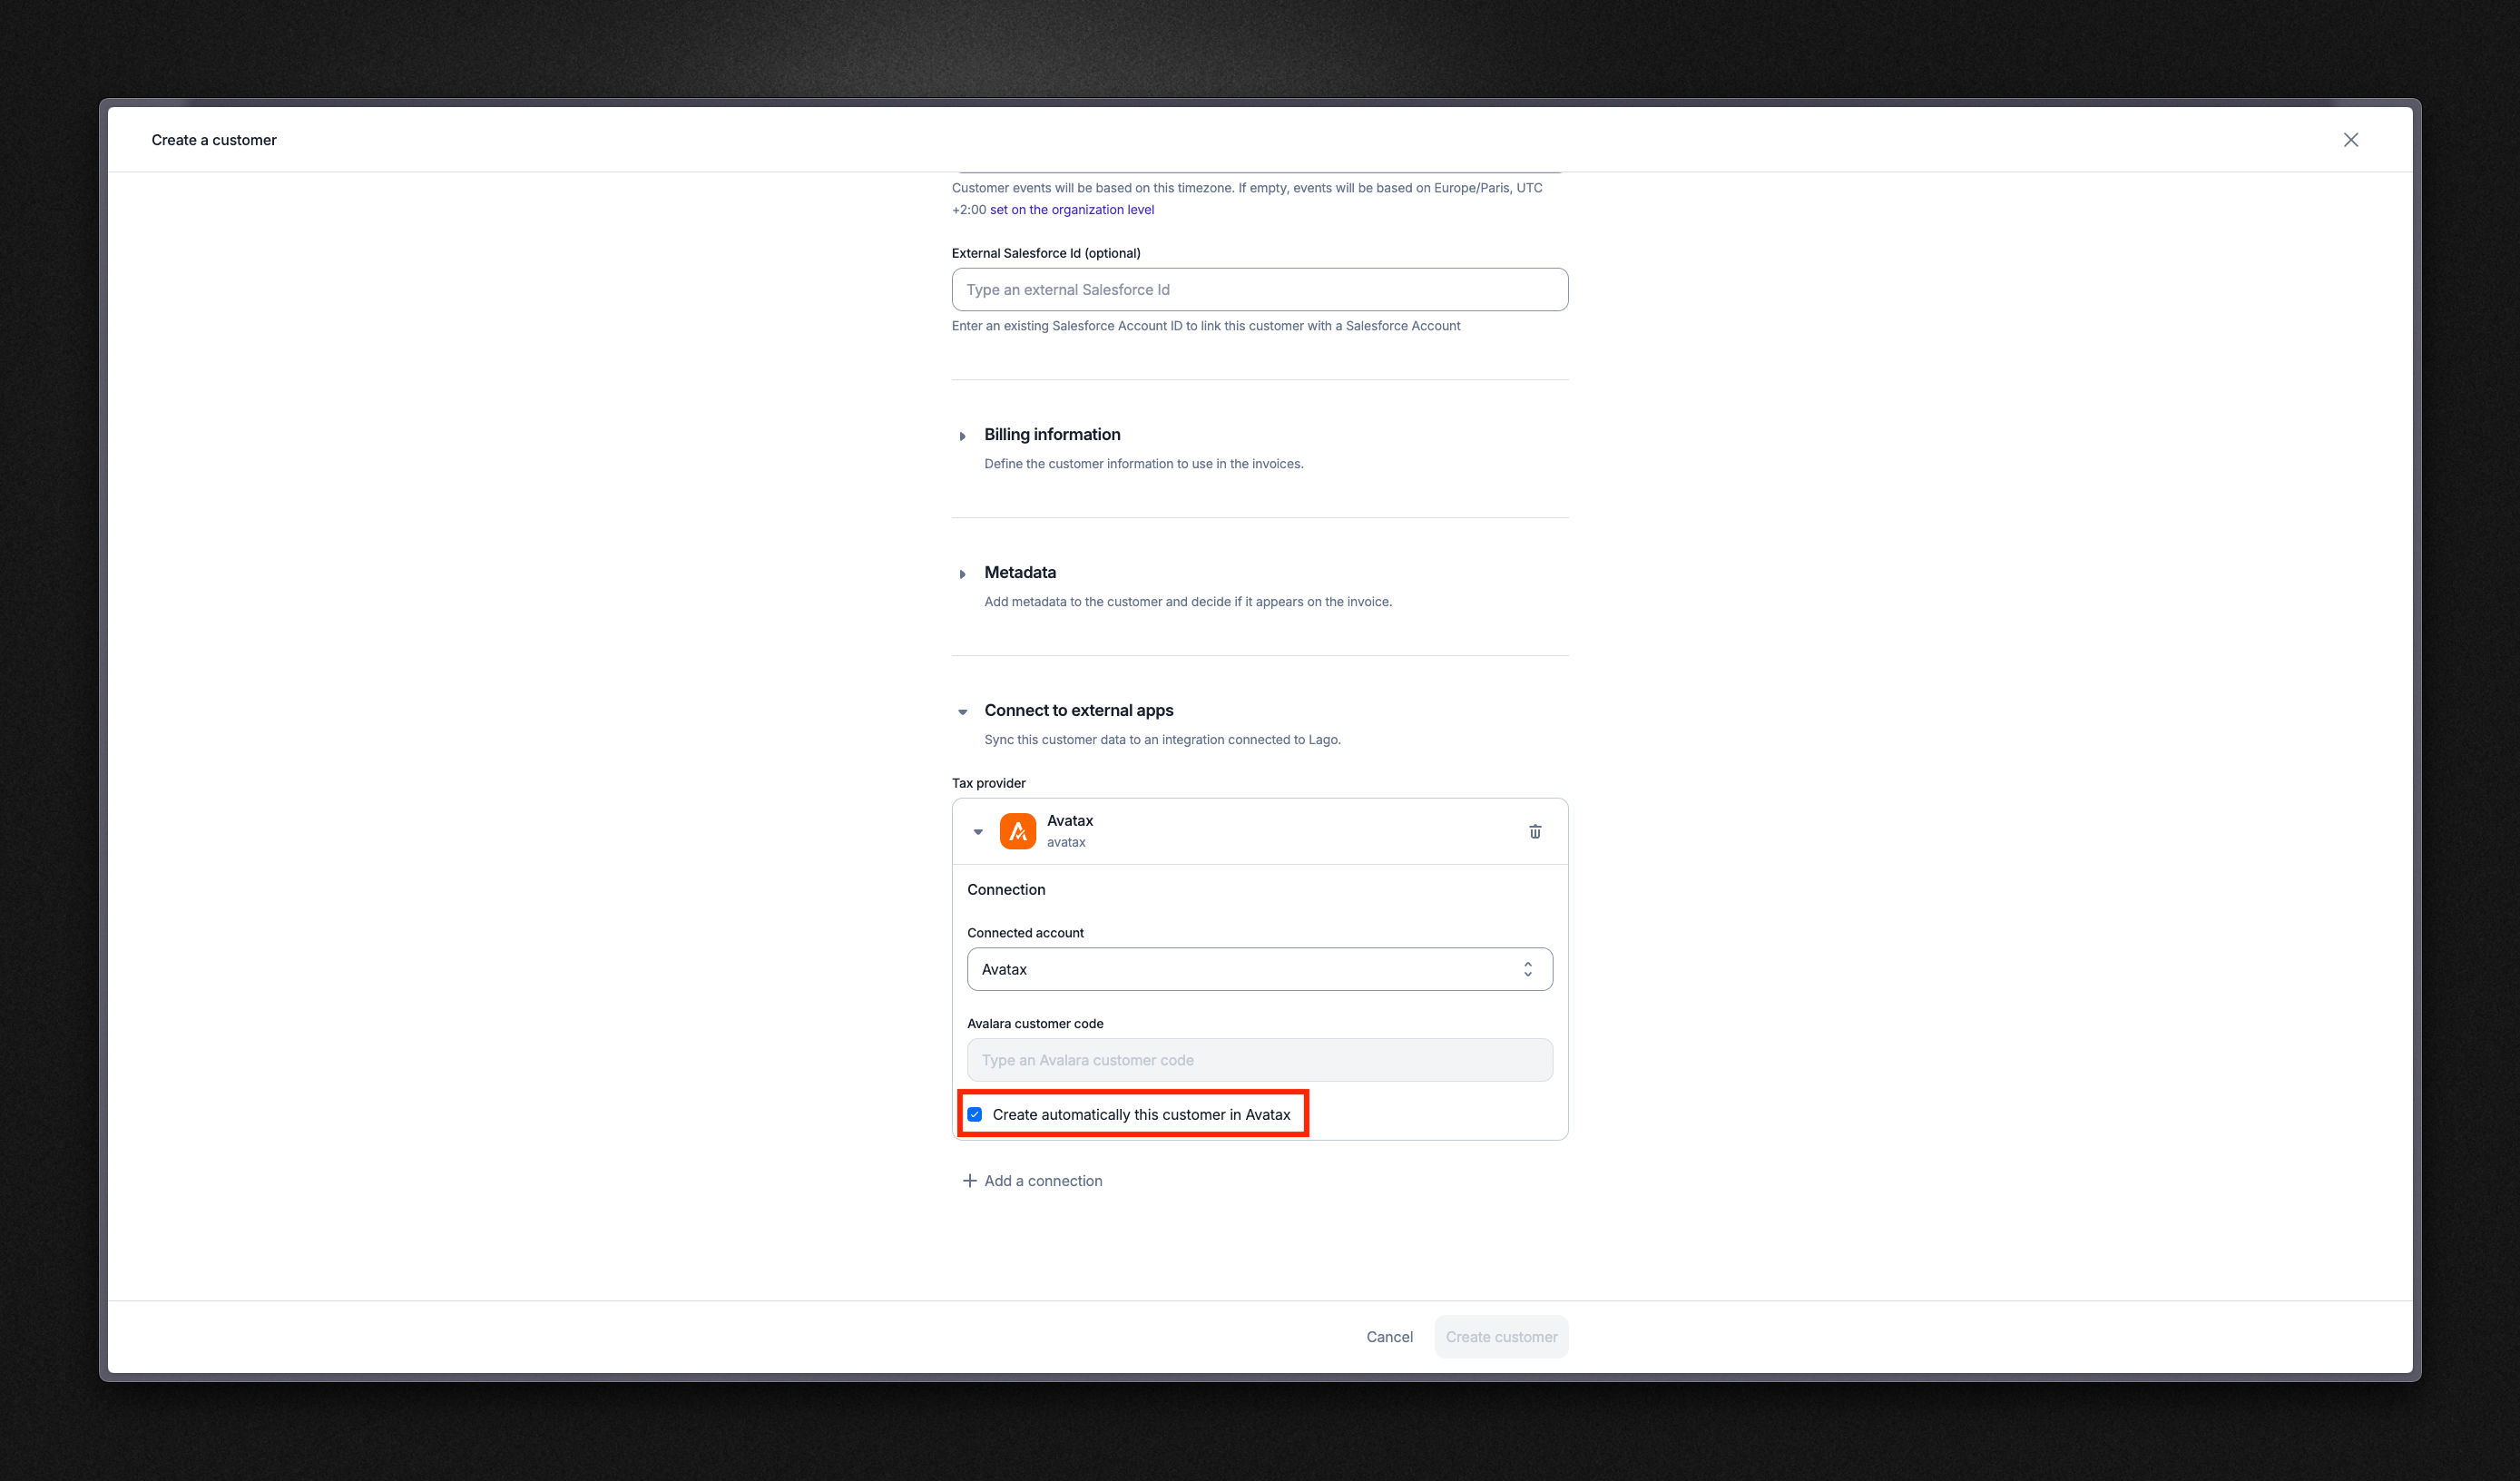Expand the Metadata section
The height and width of the screenshot is (1481, 2520).
tap(962, 574)
